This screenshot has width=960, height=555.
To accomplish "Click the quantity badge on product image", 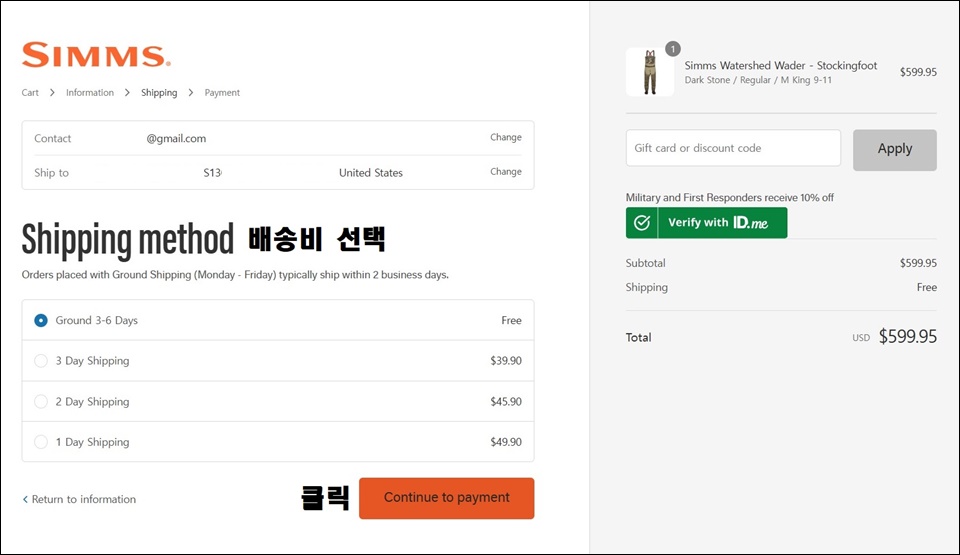I will point(673,49).
